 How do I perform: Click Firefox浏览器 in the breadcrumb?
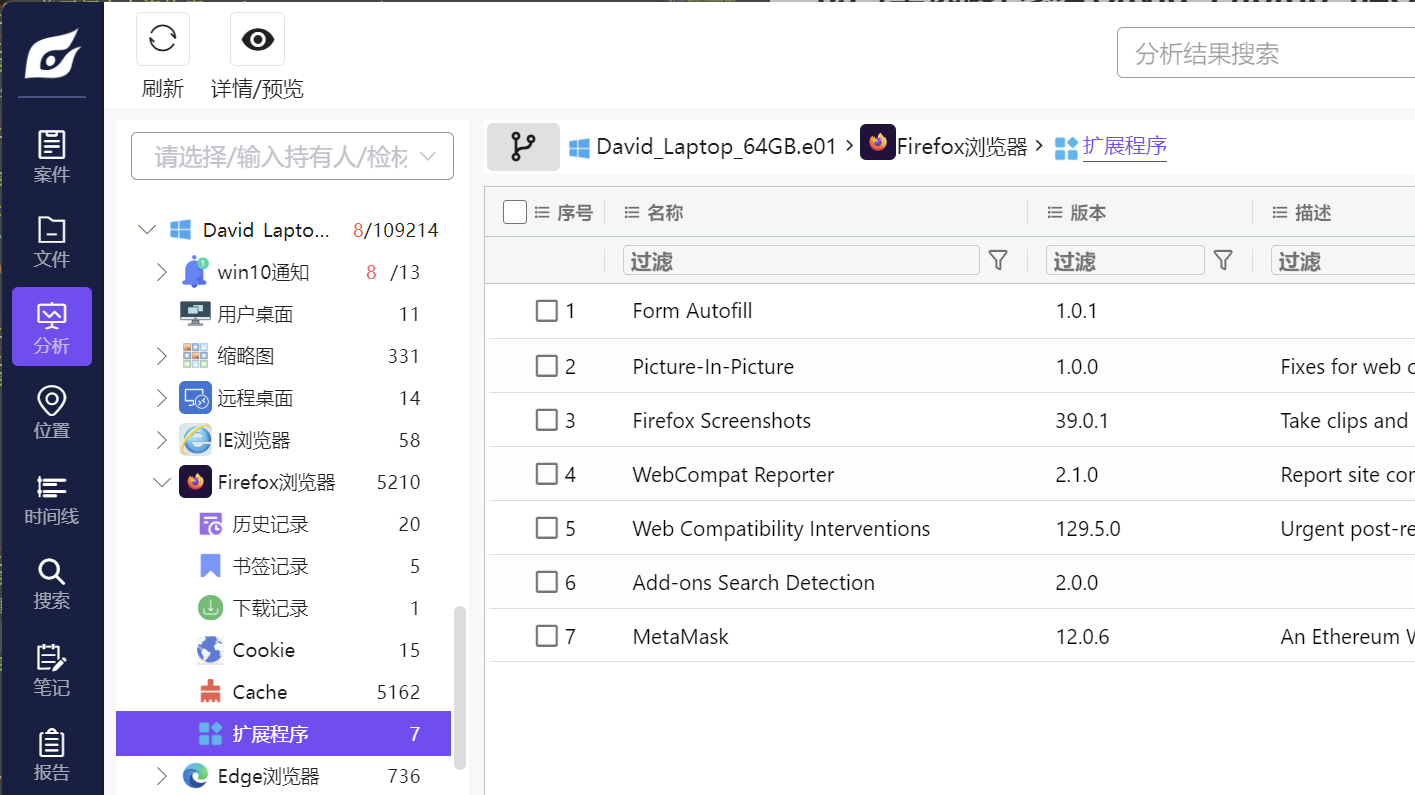[x=961, y=147]
